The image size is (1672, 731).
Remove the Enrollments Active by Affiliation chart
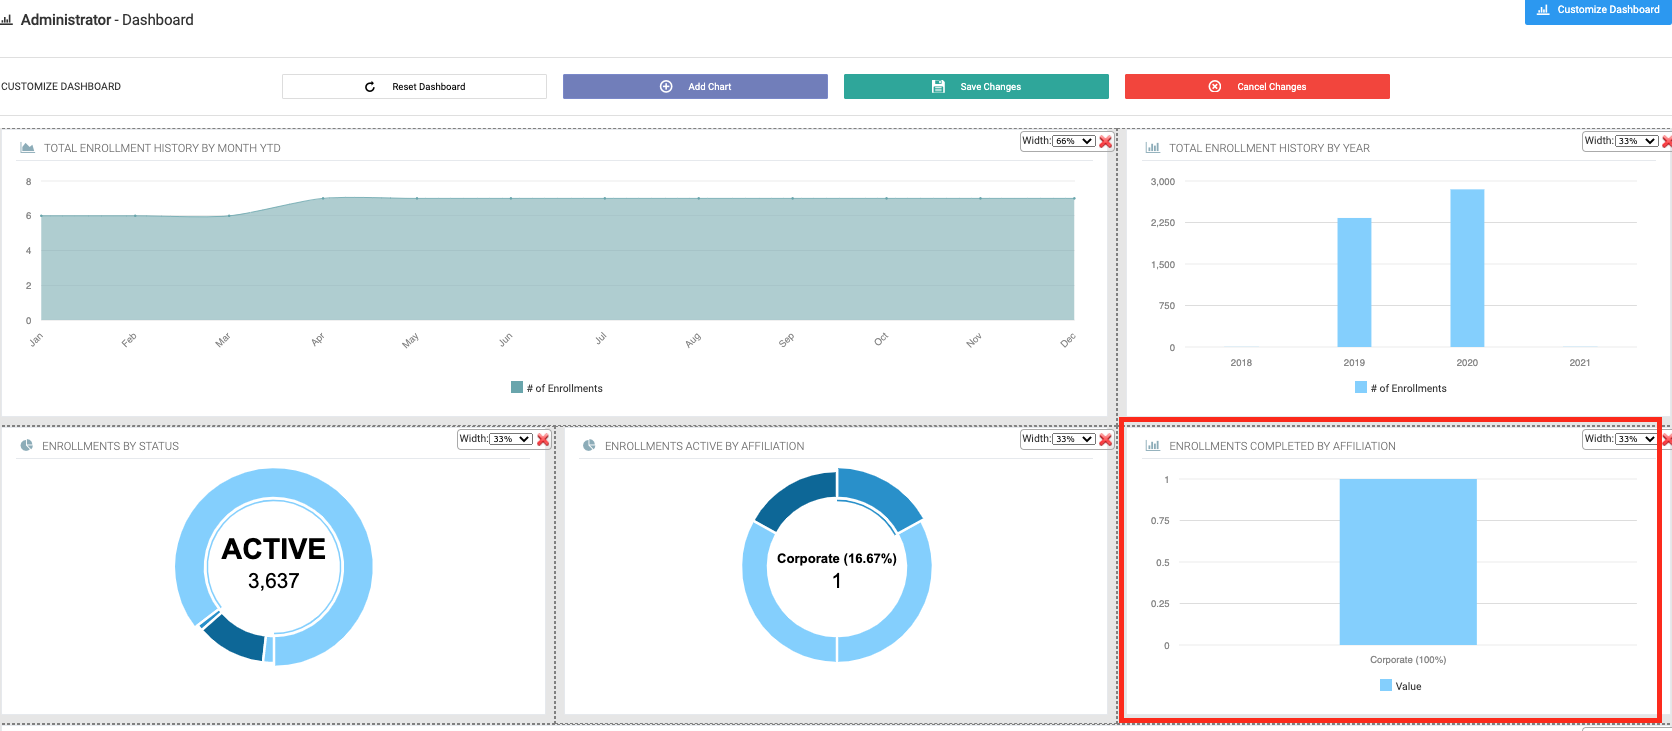(1105, 440)
